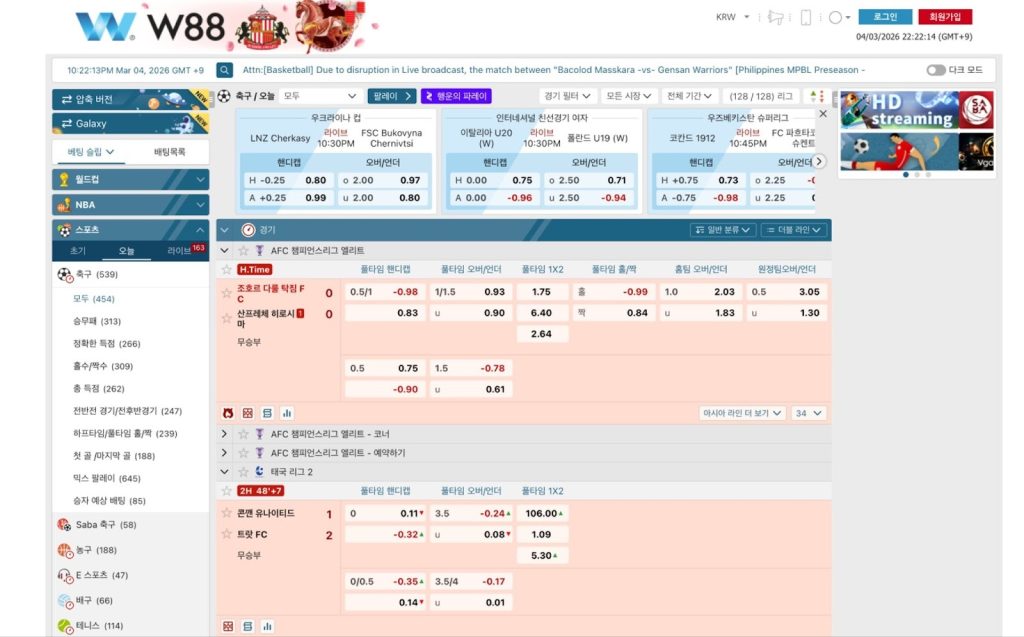Screen dimensions: 1024x637
Task: Open the 모든 시장 dropdown
Action: pos(628,96)
